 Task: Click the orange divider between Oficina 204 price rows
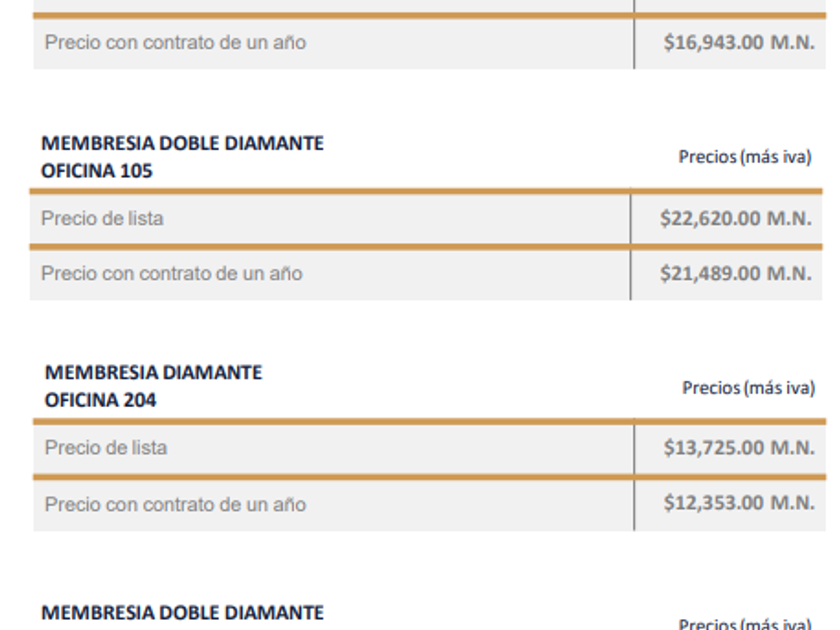coord(330,477)
